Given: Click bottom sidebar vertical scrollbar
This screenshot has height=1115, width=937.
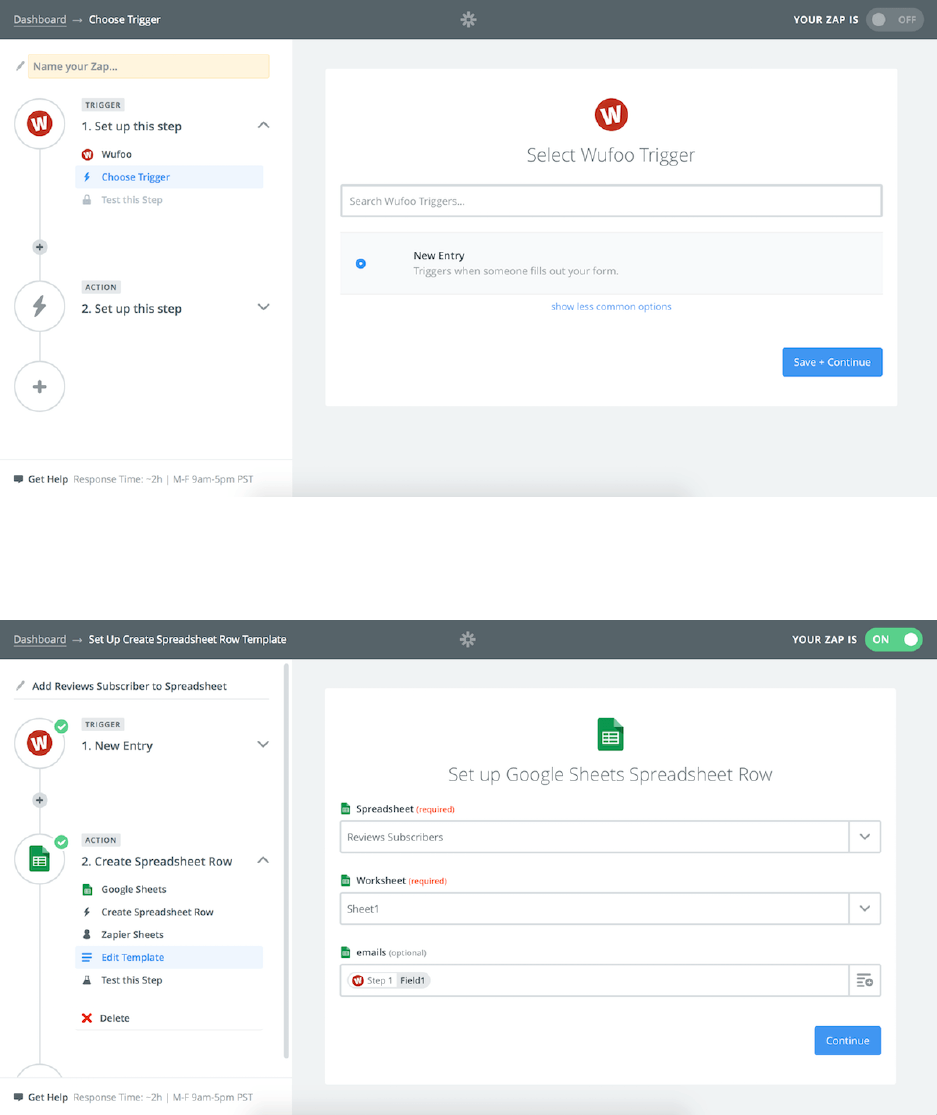Looking at the screenshot, I should 287,860.
